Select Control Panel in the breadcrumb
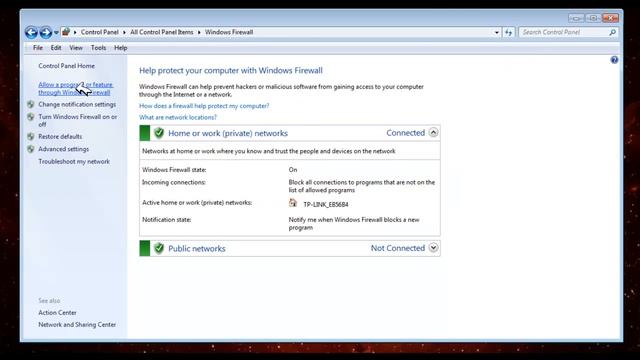 point(100,32)
